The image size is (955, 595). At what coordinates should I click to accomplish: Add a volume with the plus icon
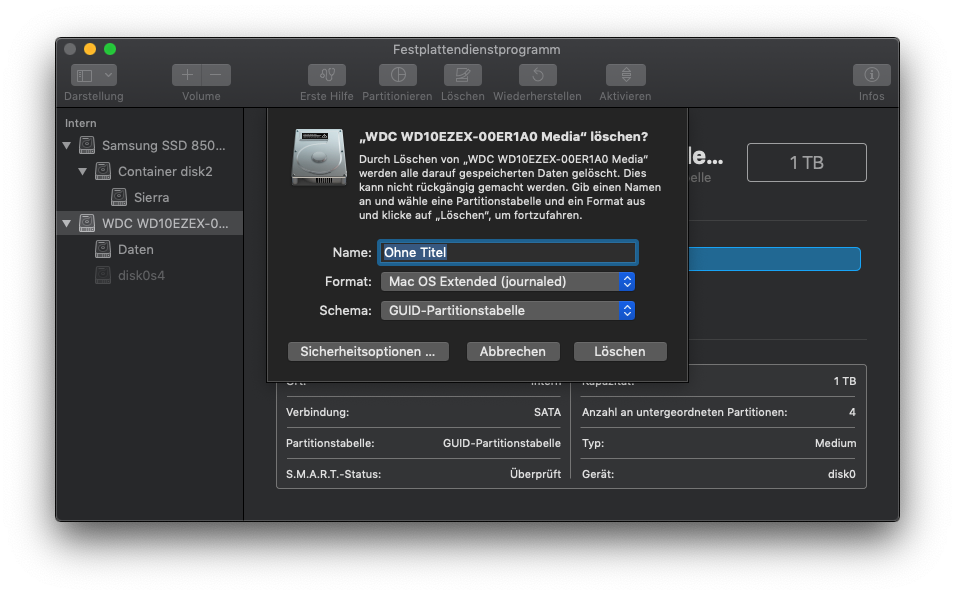[x=187, y=75]
